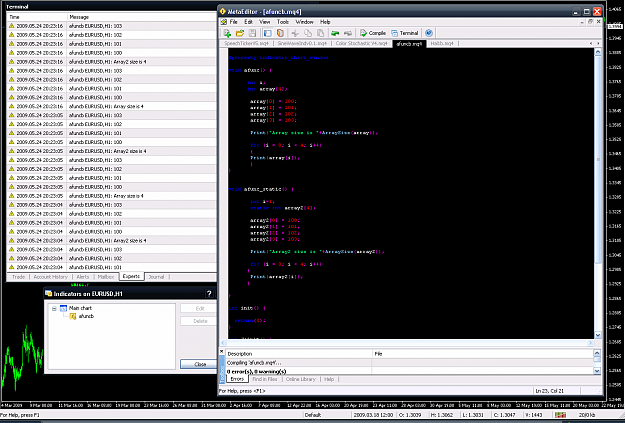625x423 pixels.
Task: Click the Edit button in Indicators dialog
Action: coord(199,309)
